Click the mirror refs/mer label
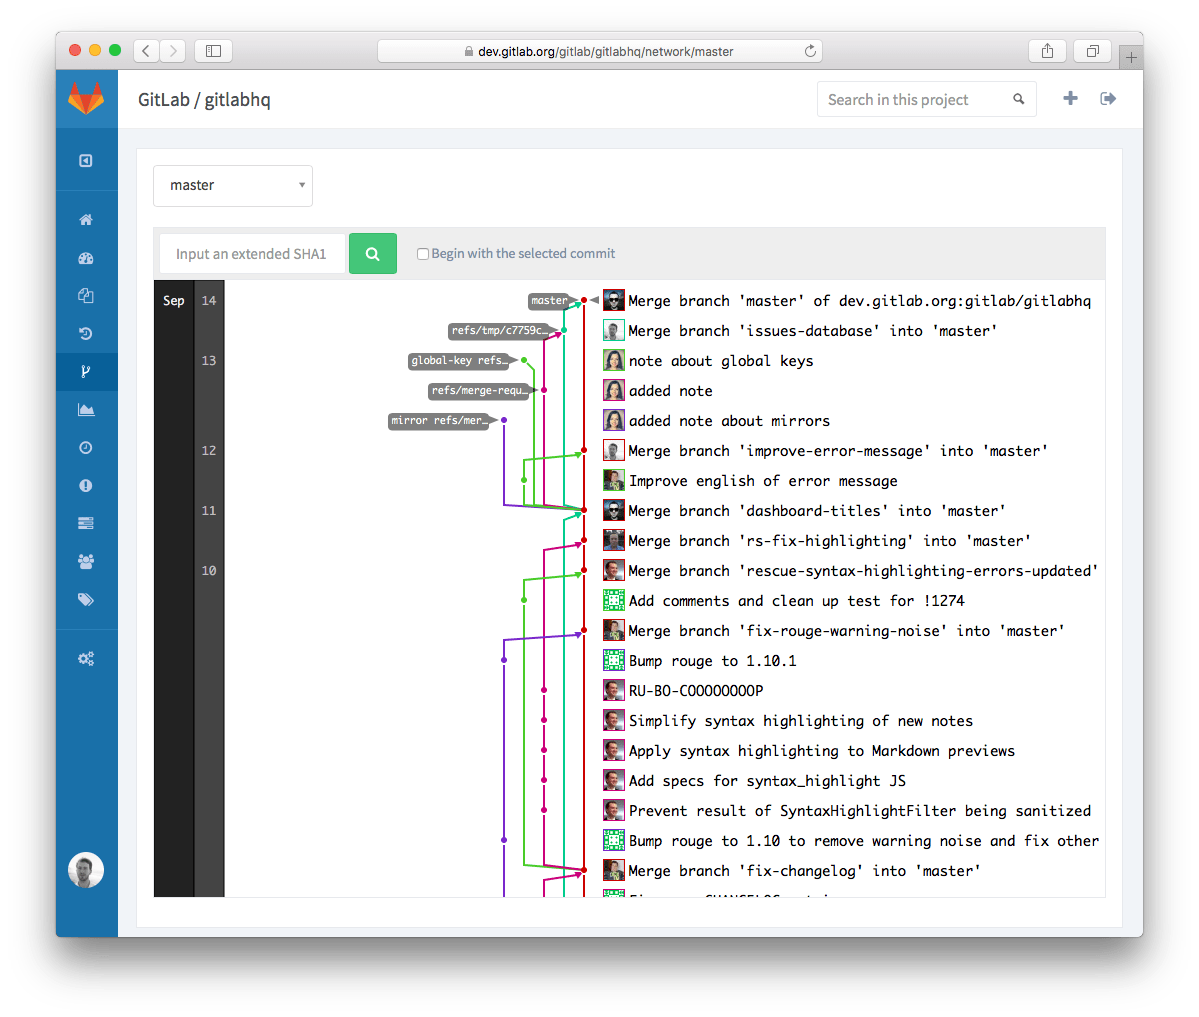1199x1017 pixels. [x=441, y=421]
